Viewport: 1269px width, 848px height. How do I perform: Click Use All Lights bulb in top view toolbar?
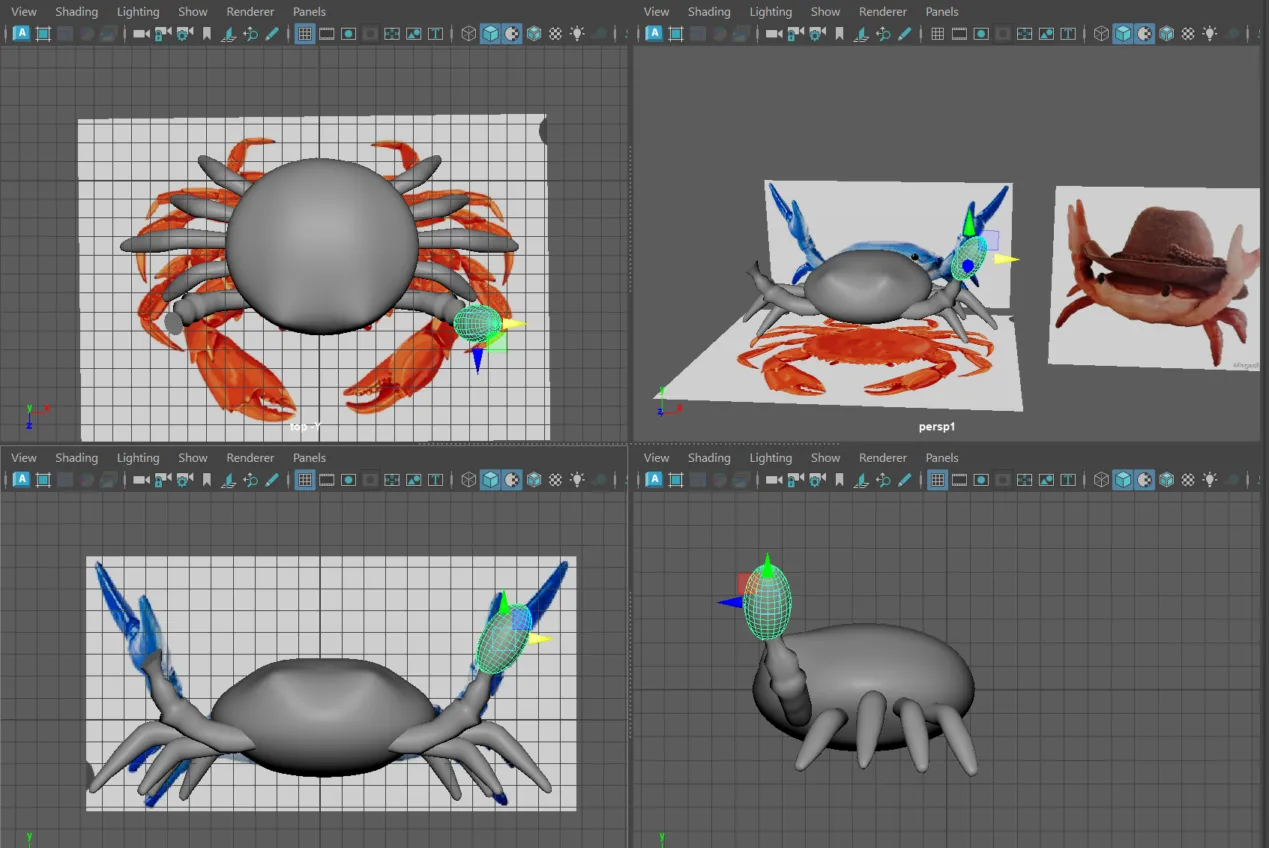coord(578,33)
